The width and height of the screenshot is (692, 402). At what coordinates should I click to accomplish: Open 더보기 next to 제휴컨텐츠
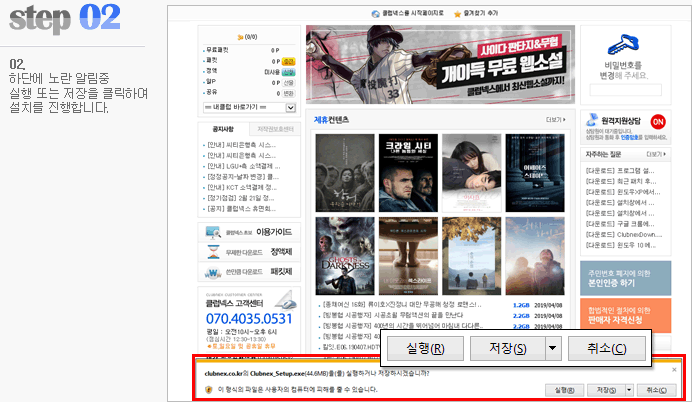[556, 120]
